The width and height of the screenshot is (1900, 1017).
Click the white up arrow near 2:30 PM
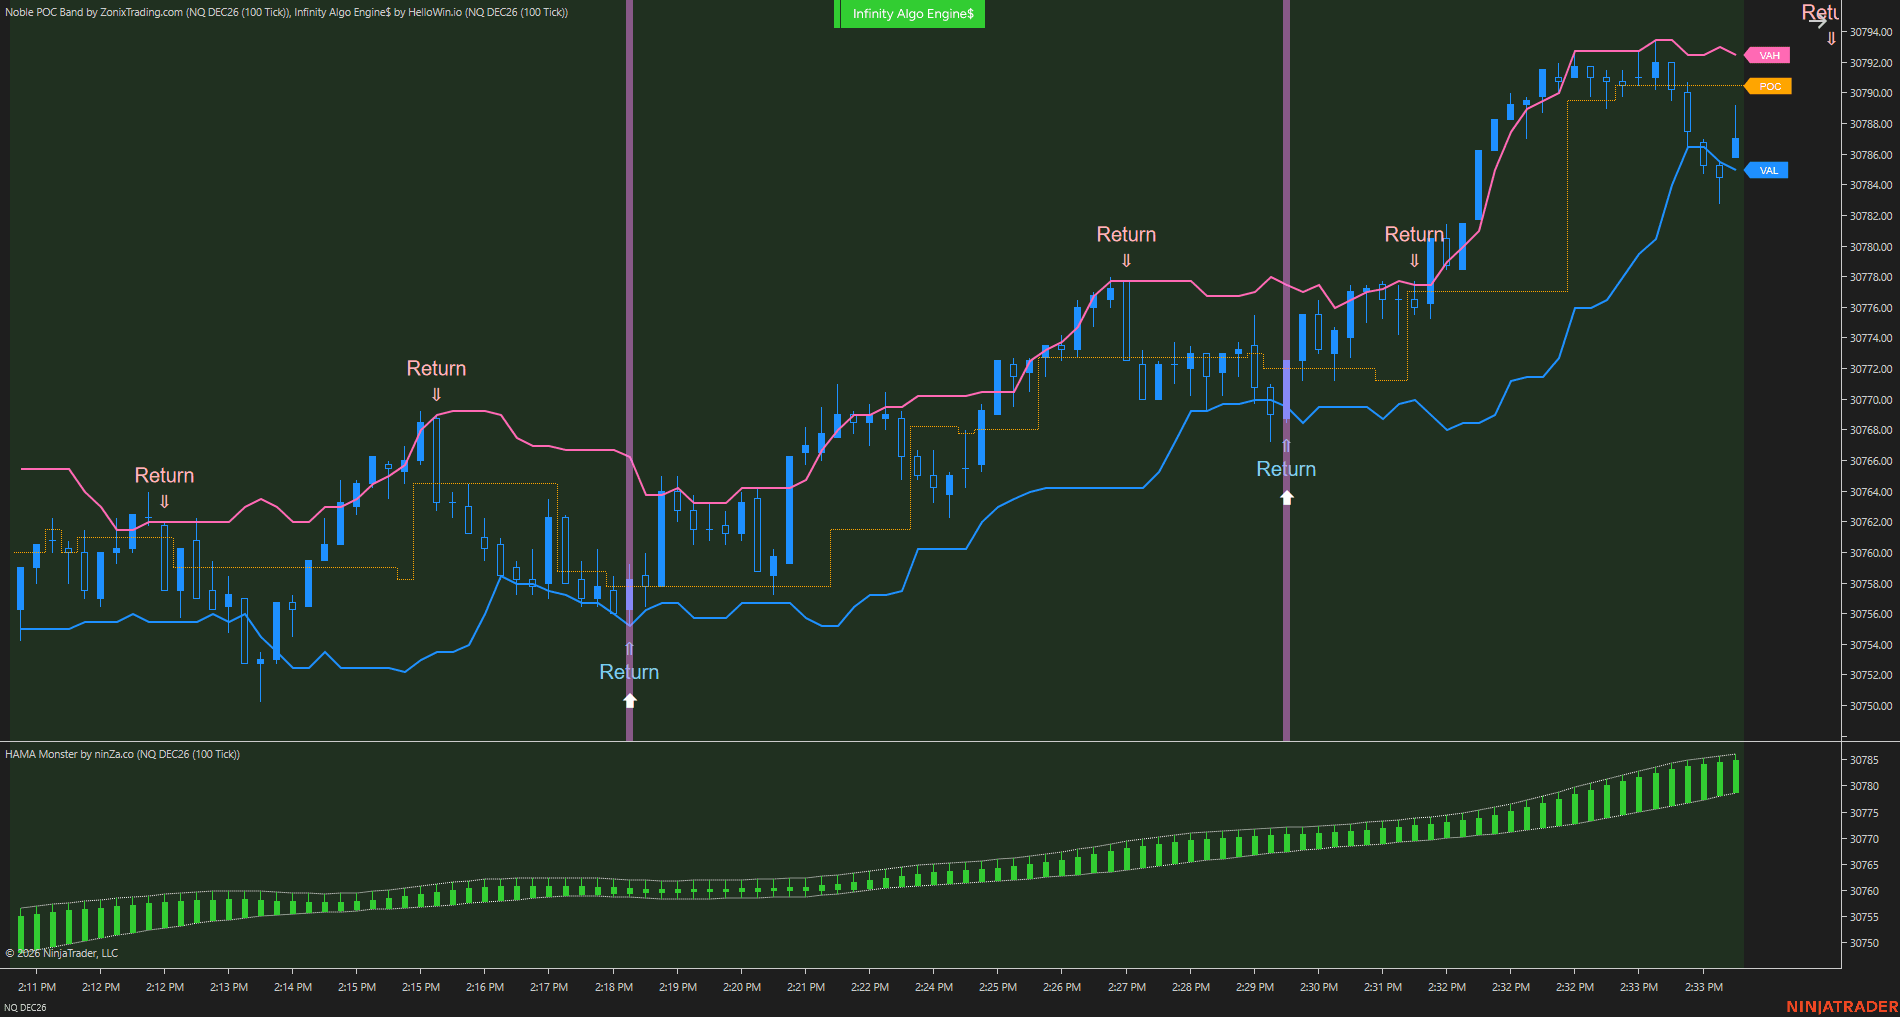(x=1287, y=497)
